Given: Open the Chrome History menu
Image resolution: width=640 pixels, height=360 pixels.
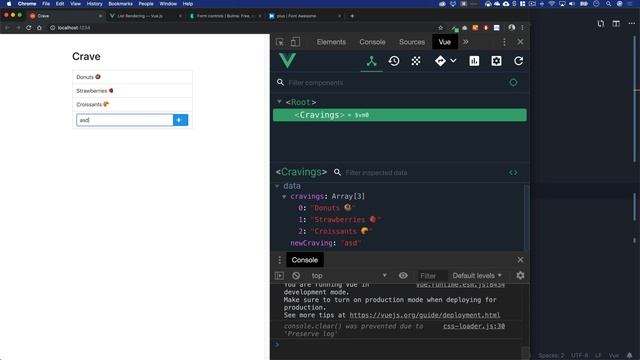Looking at the screenshot, I should [x=94, y=4].
